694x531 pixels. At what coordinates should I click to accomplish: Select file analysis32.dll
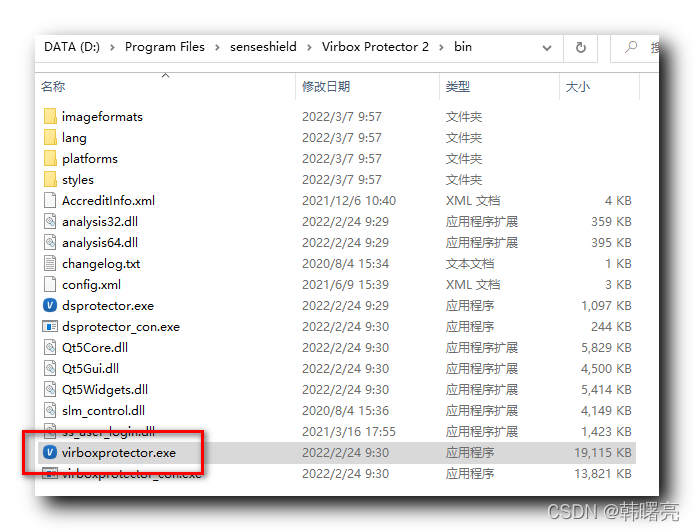click(x=100, y=222)
